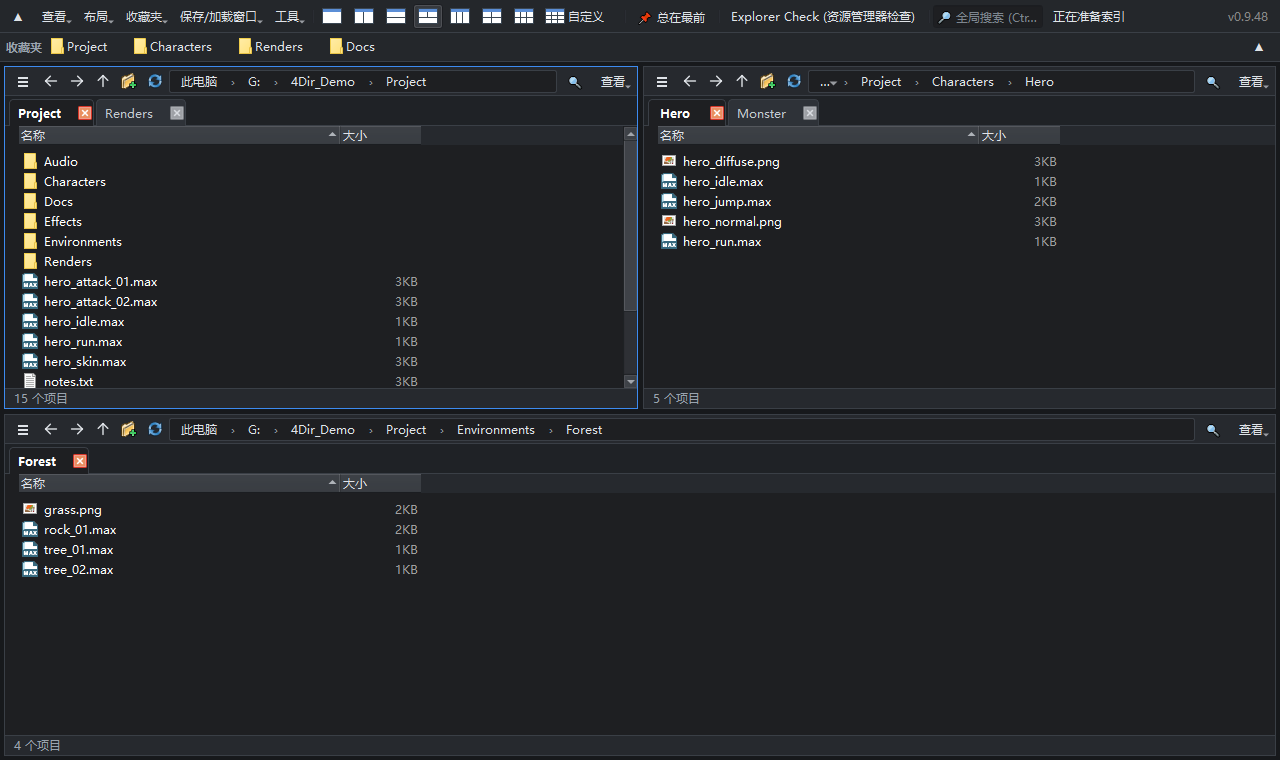The height and width of the screenshot is (760, 1280).
Task: Refresh the Hero pane
Action: [794, 82]
